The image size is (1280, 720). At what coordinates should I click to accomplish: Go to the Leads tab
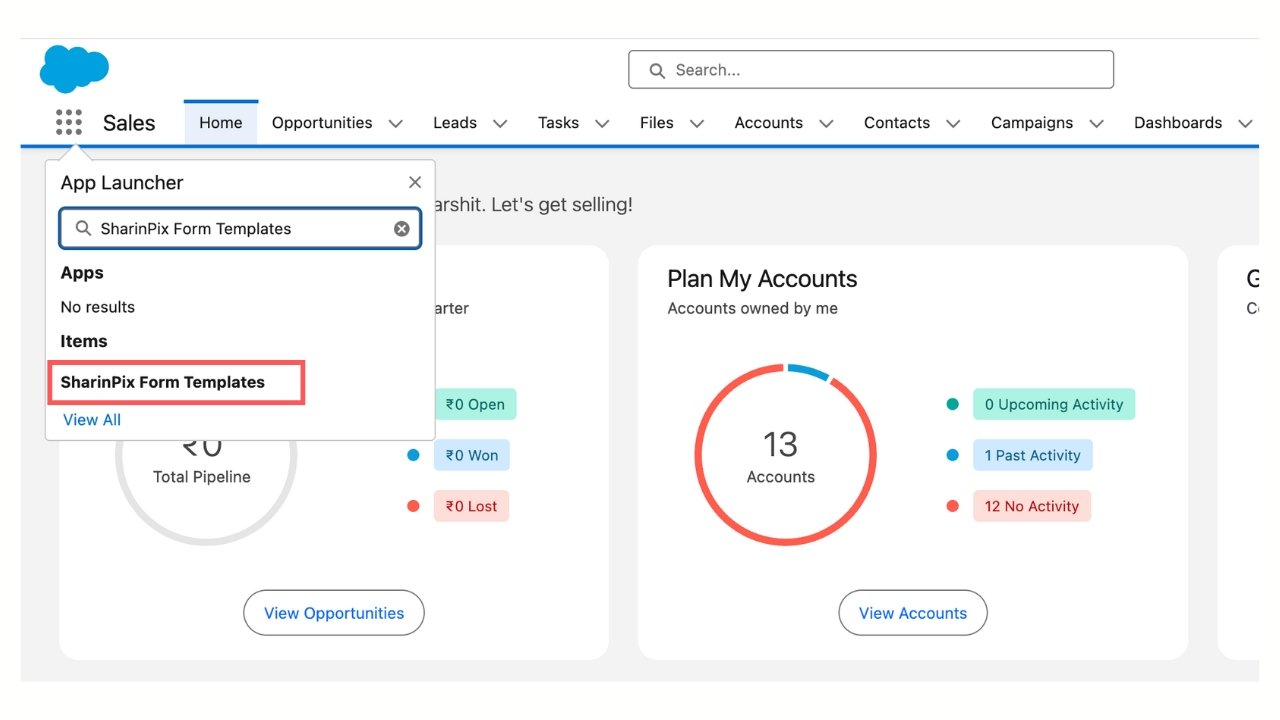(x=454, y=123)
